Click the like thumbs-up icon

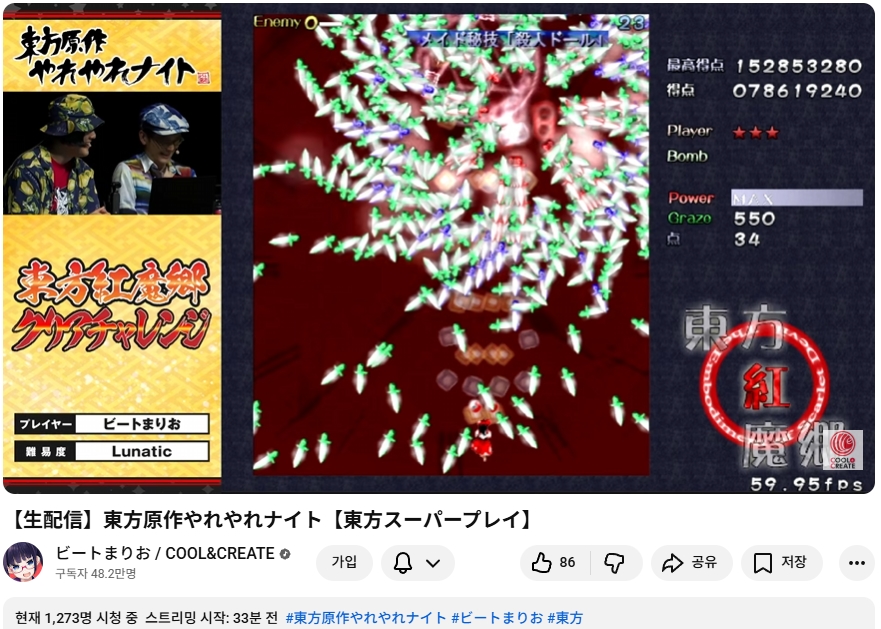541,563
